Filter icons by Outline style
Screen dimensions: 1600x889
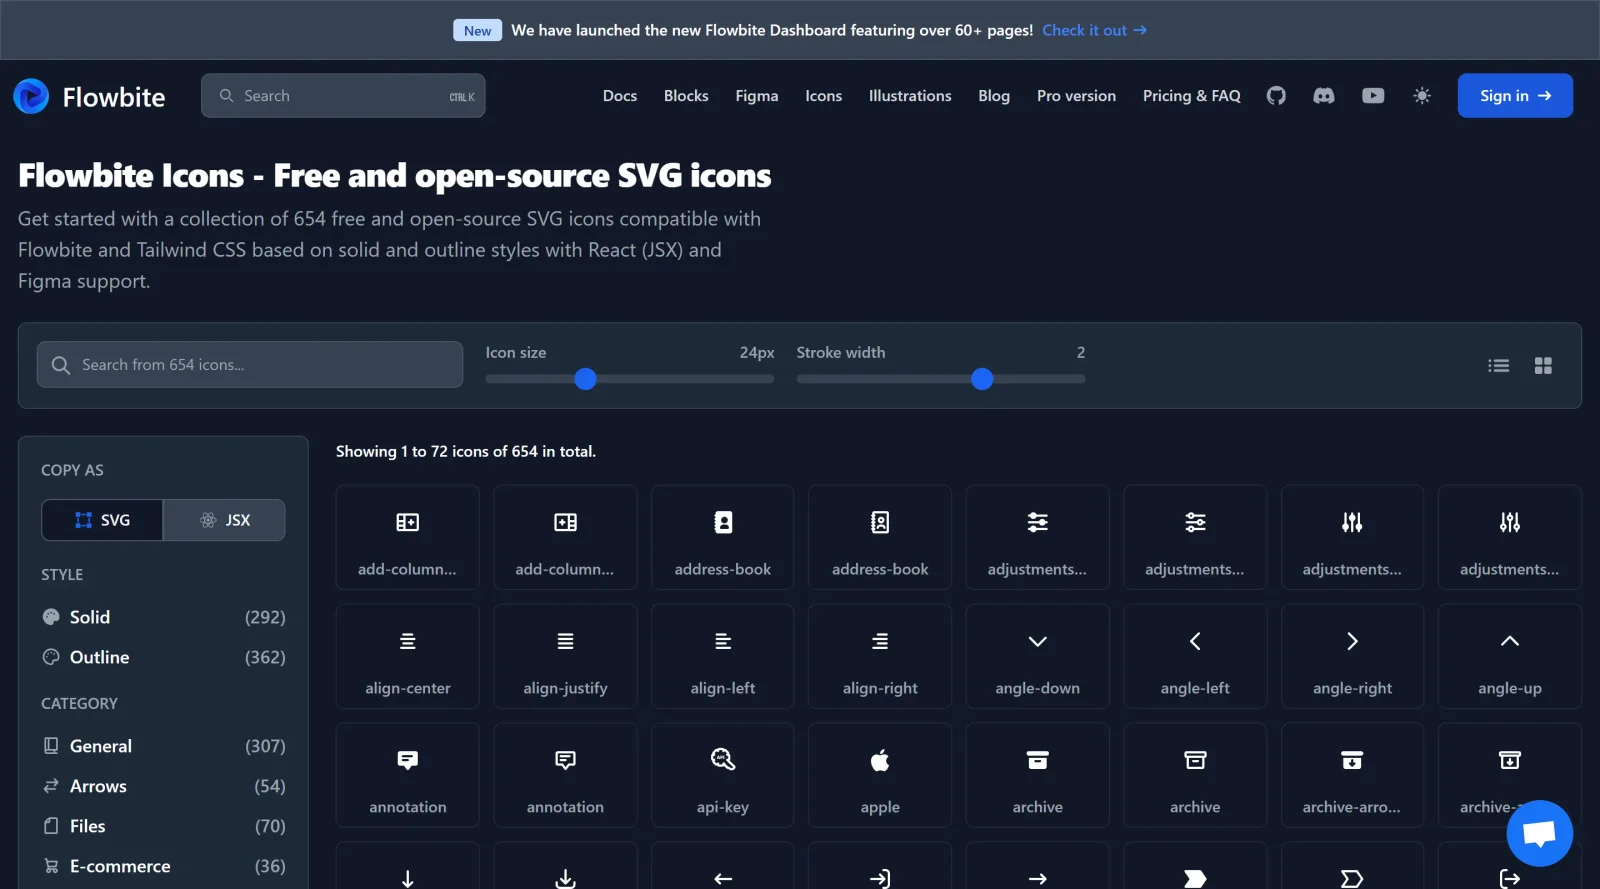coord(163,657)
